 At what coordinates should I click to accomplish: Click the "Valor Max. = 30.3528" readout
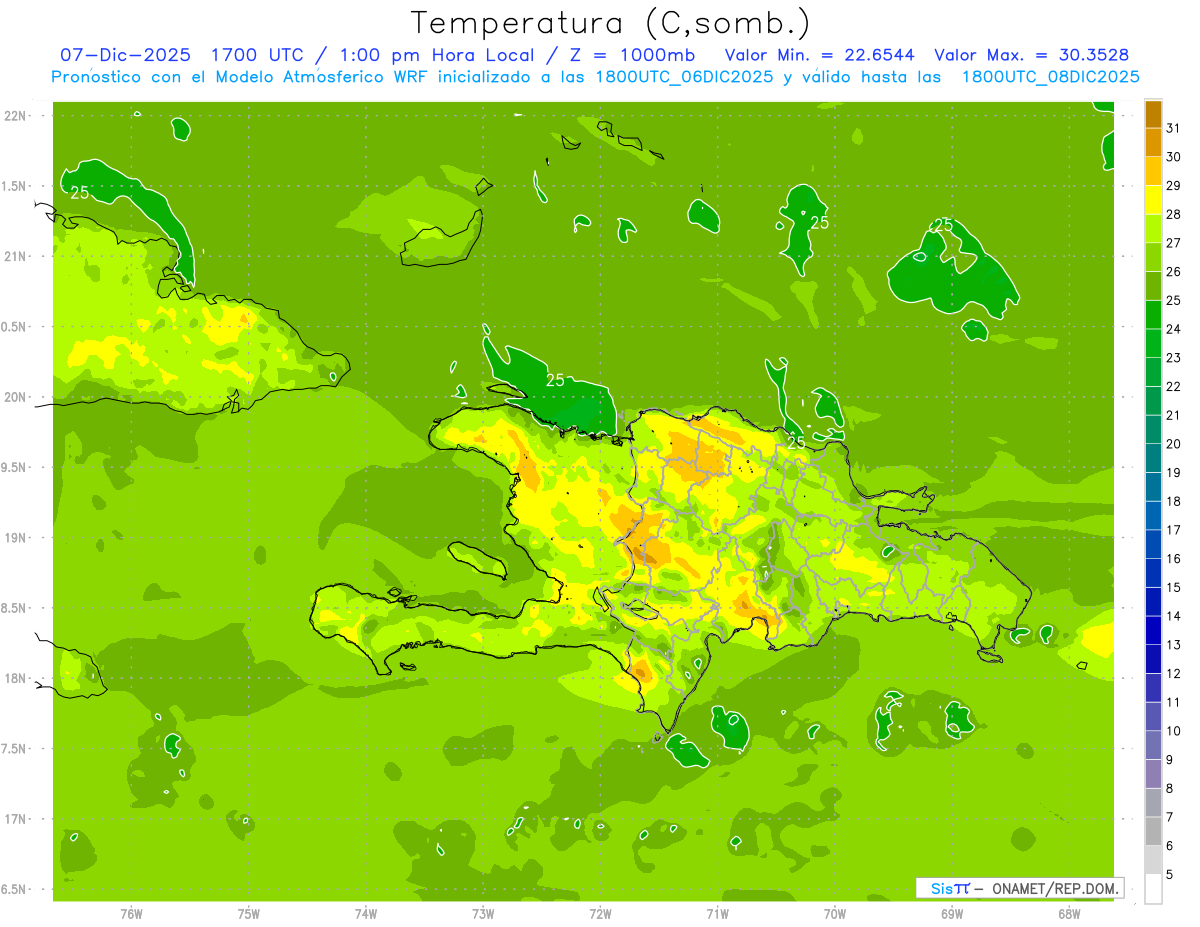[x=1033, y=55]
